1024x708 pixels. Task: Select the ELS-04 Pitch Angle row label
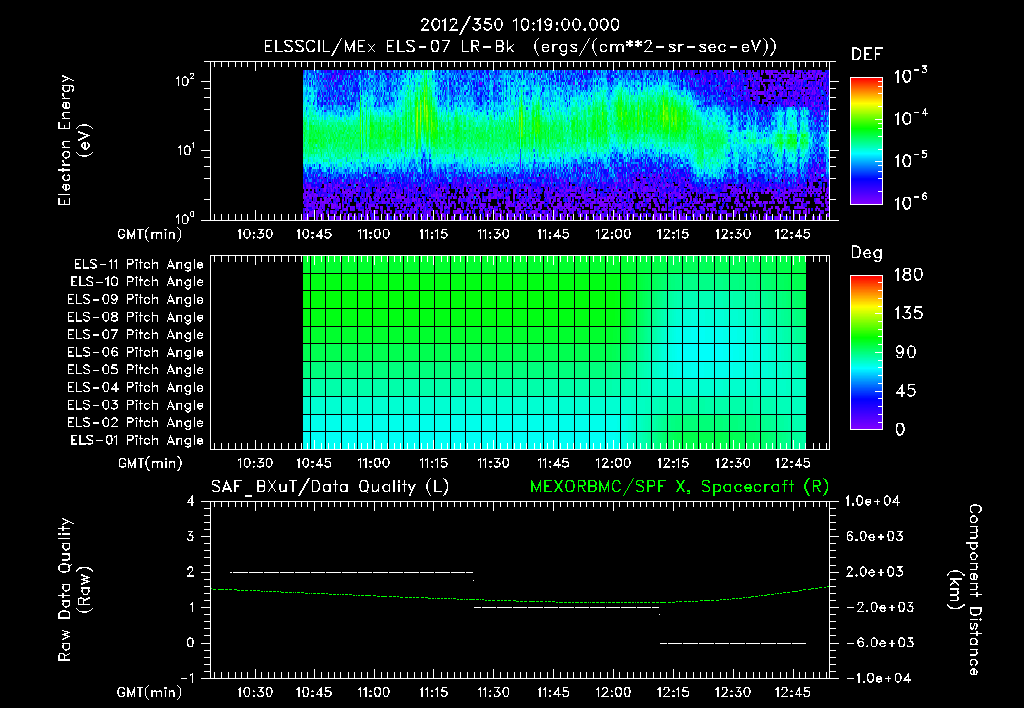(135, 388)
